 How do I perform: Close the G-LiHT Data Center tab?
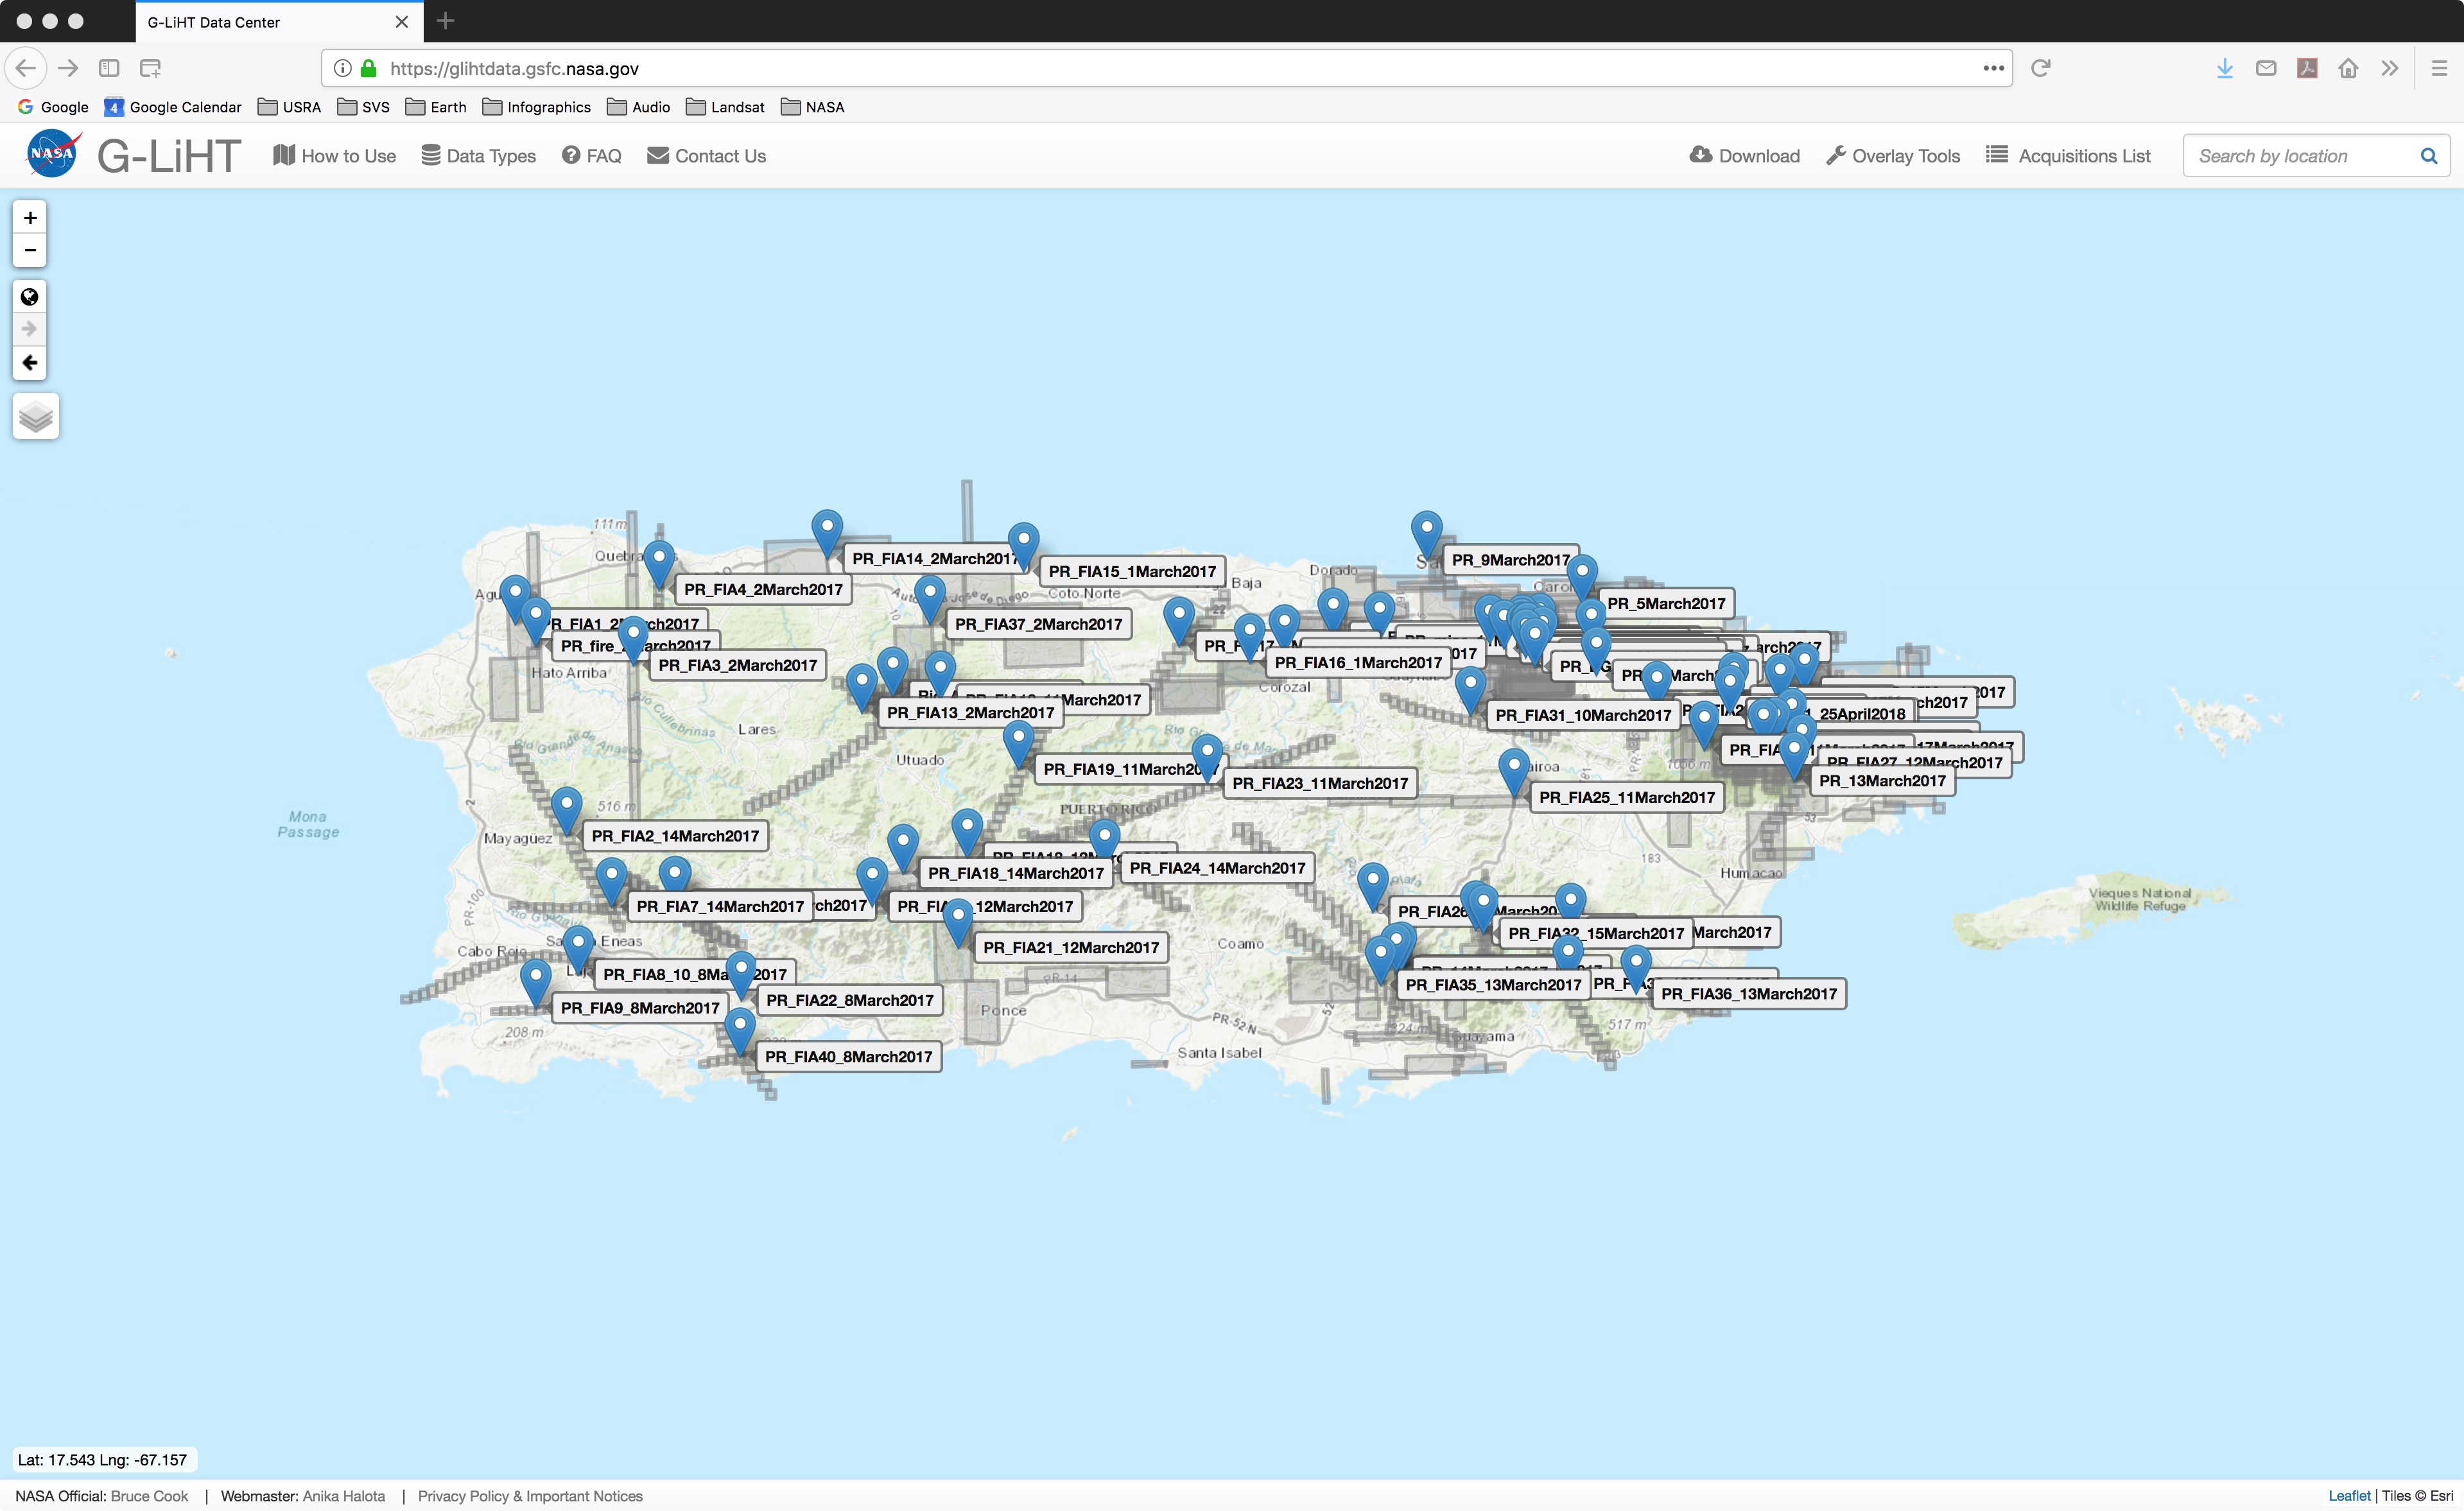[401, 22]
